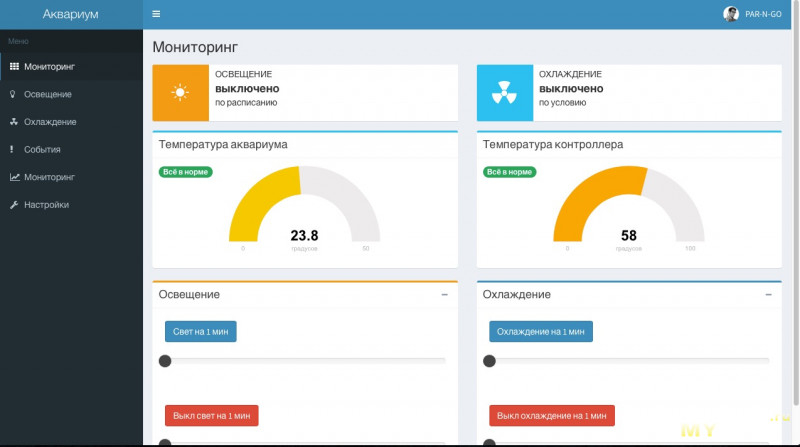Open the Мониторинг chart menu item

pos(49,177)
